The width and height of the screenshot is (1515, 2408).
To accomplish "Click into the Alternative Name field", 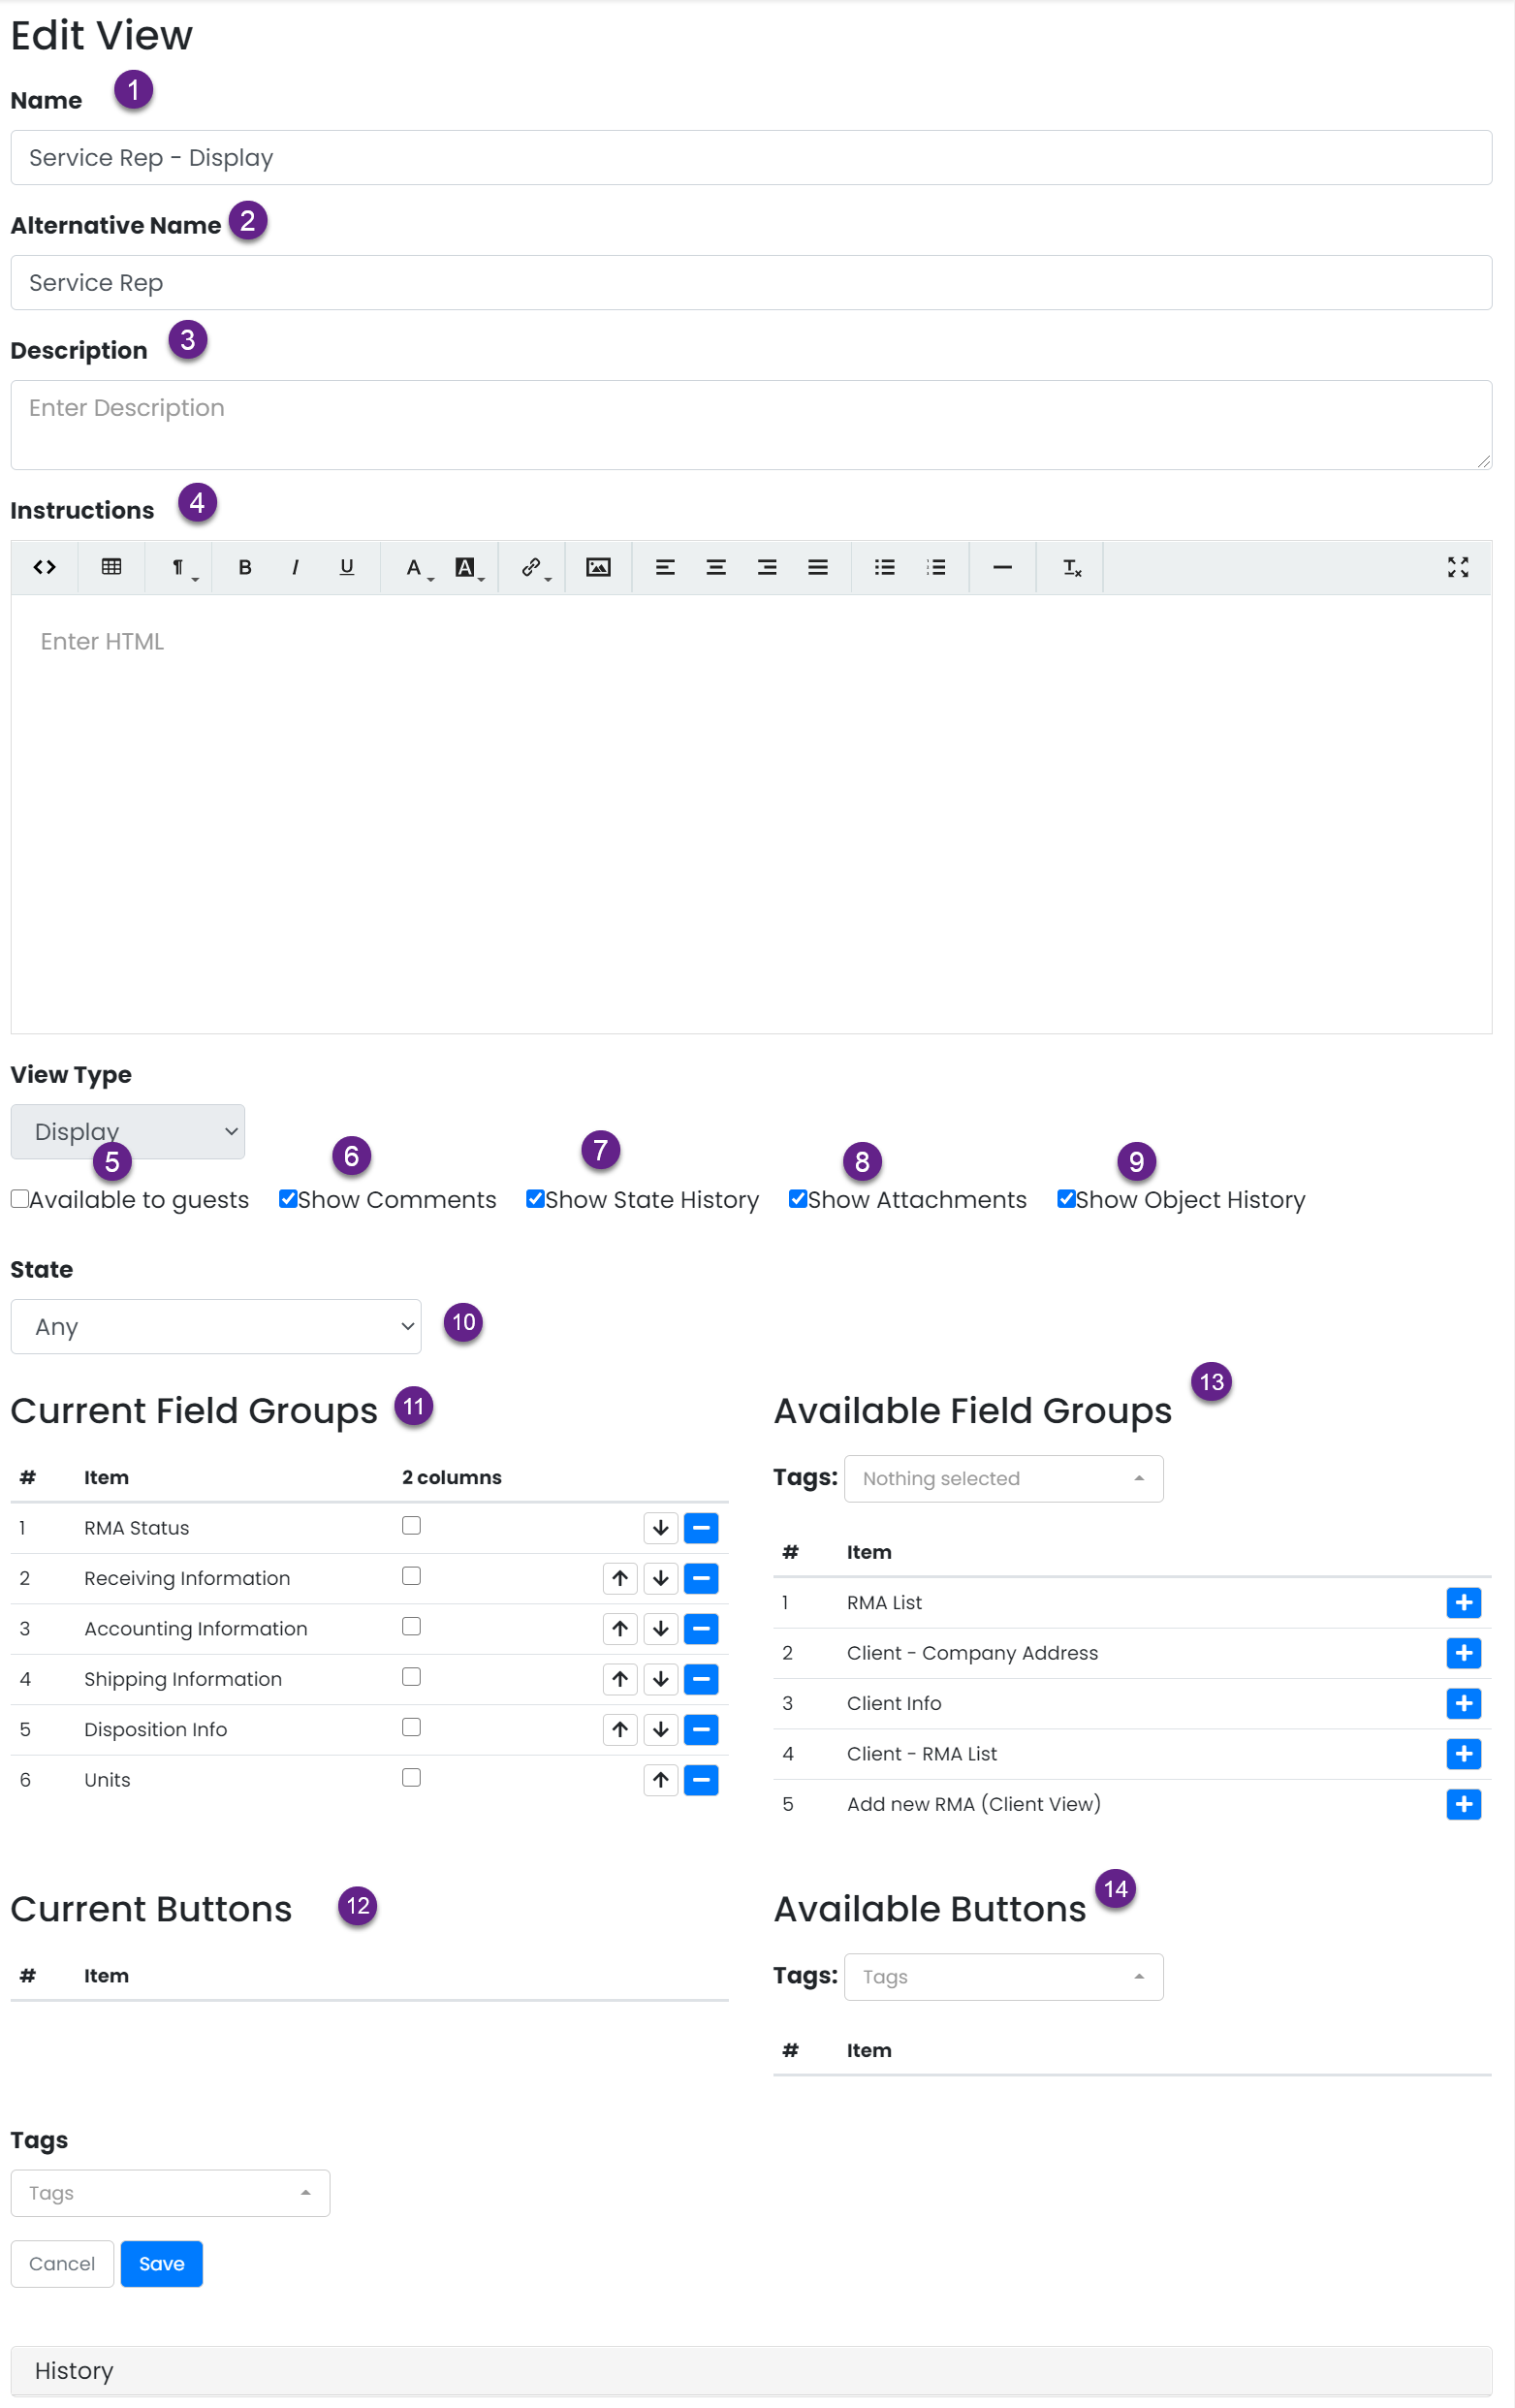I will [x=750, y=283].
